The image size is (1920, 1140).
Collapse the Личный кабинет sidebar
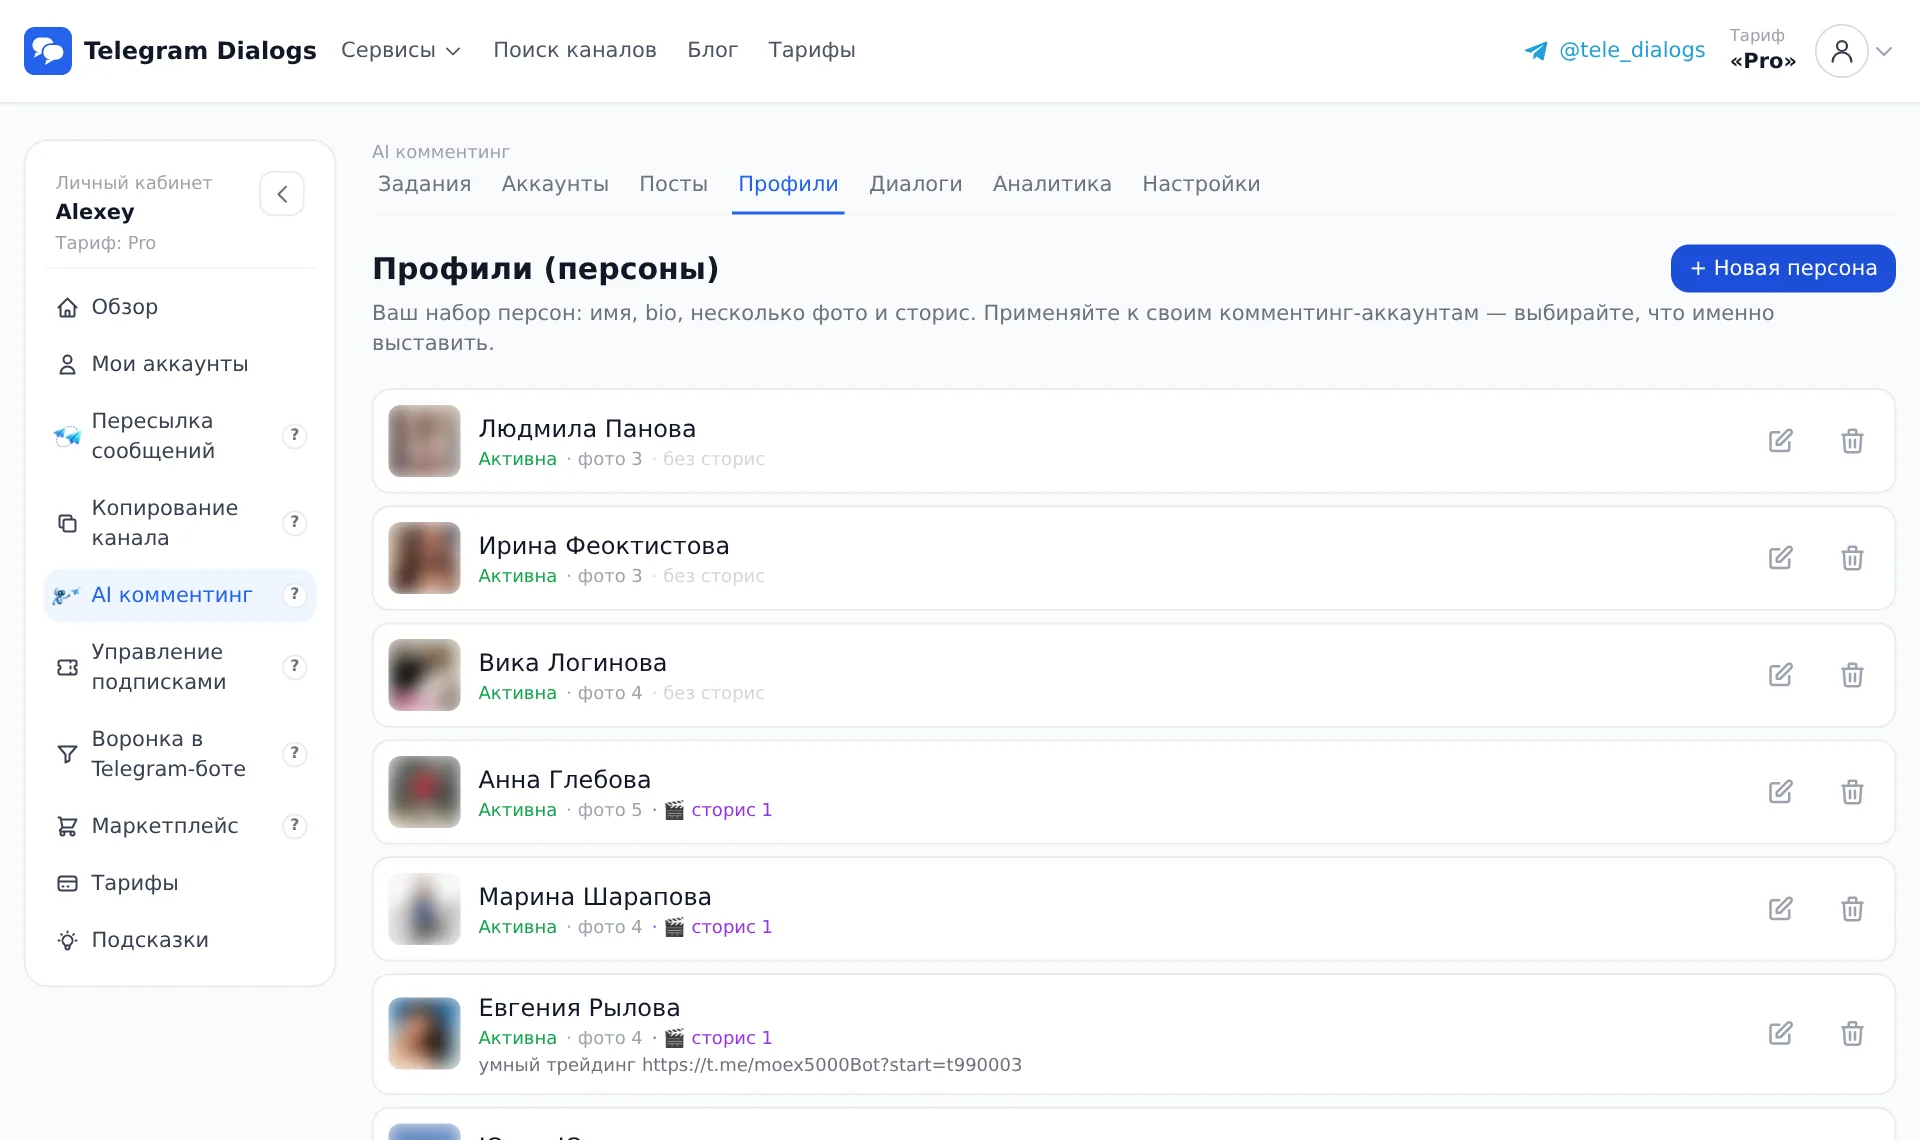282,194
